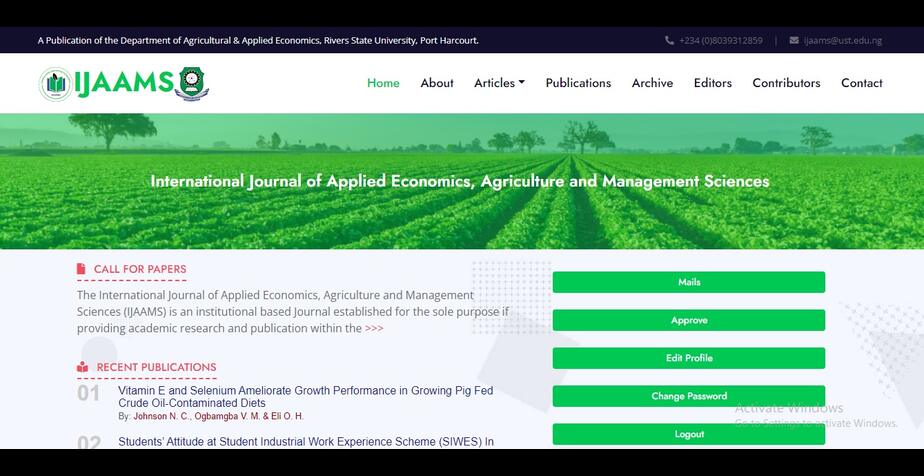Read more of Call for Papers (>>>)
This screenshot has width=924, height=476.
coord(374,328)
